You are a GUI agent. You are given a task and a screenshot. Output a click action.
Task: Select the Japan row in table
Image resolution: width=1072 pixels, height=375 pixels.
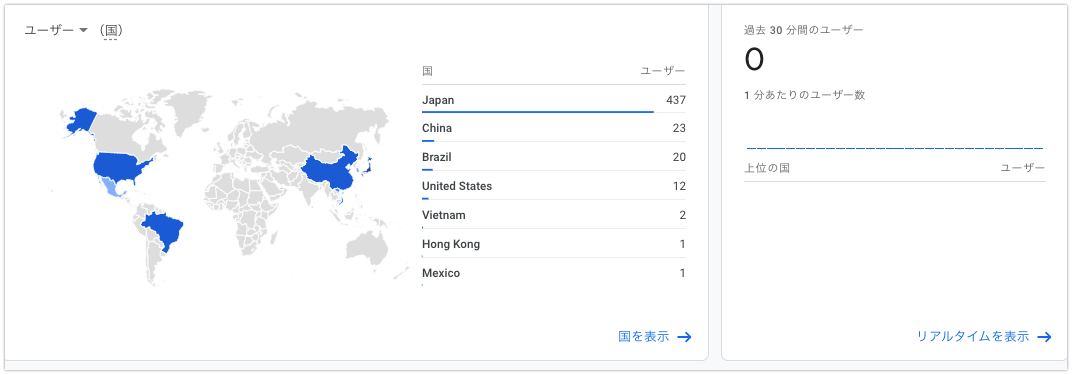click(x=554, y=100)
